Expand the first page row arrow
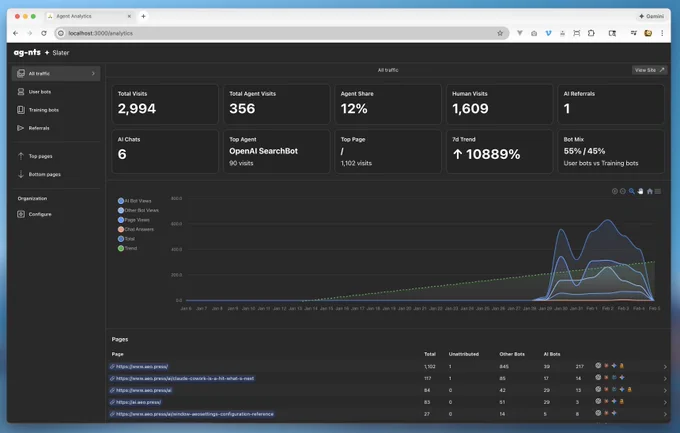 click(665, 367)
